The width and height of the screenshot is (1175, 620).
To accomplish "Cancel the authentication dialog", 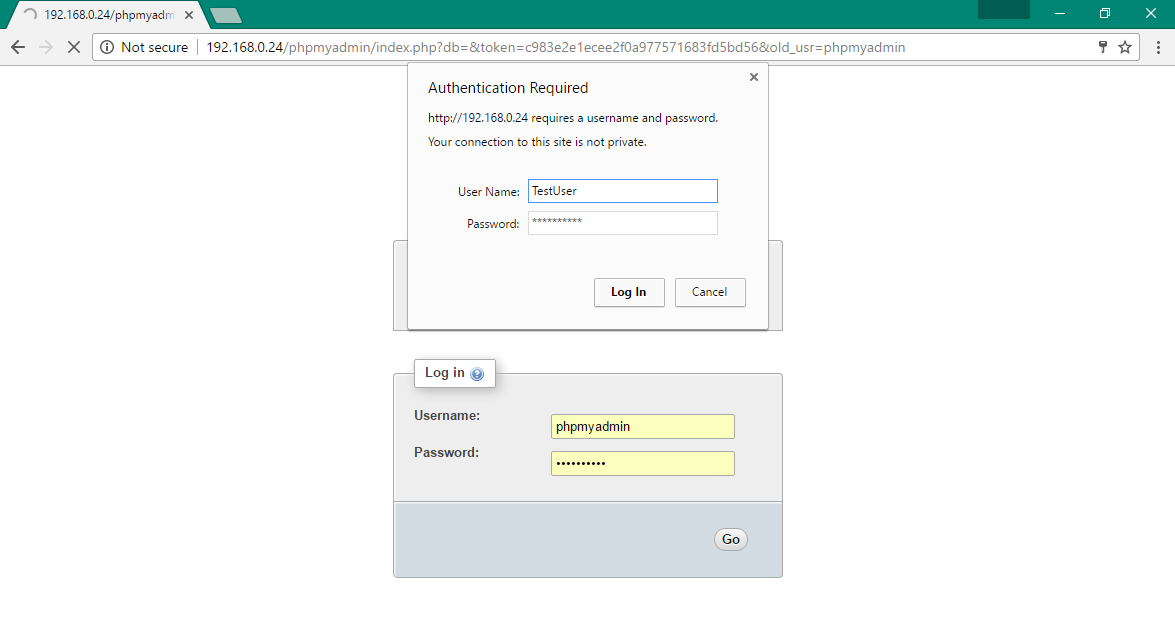I will [x=710, y=292].
